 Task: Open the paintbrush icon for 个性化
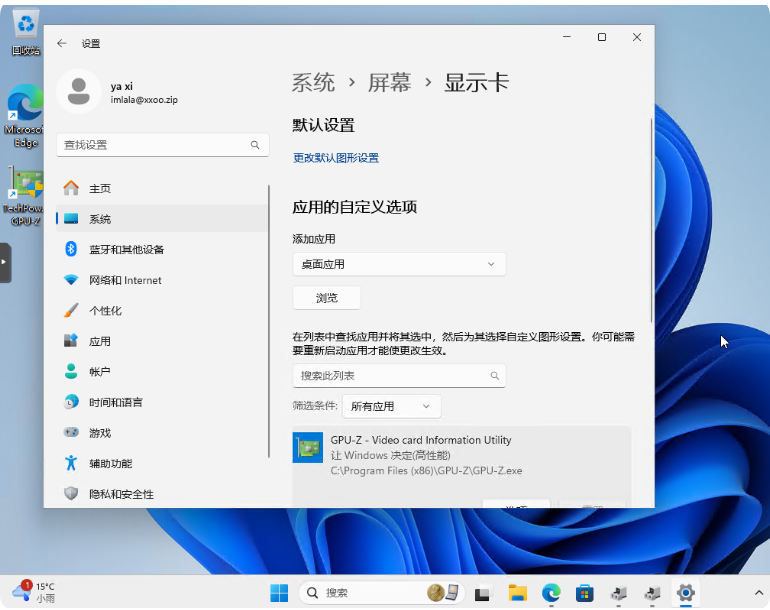click(71, 310)
